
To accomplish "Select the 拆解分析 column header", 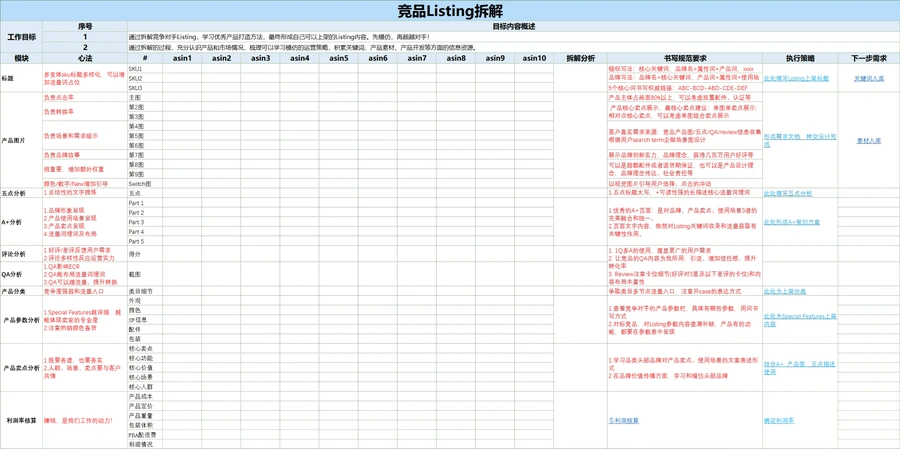I will (x=581, y=58).
